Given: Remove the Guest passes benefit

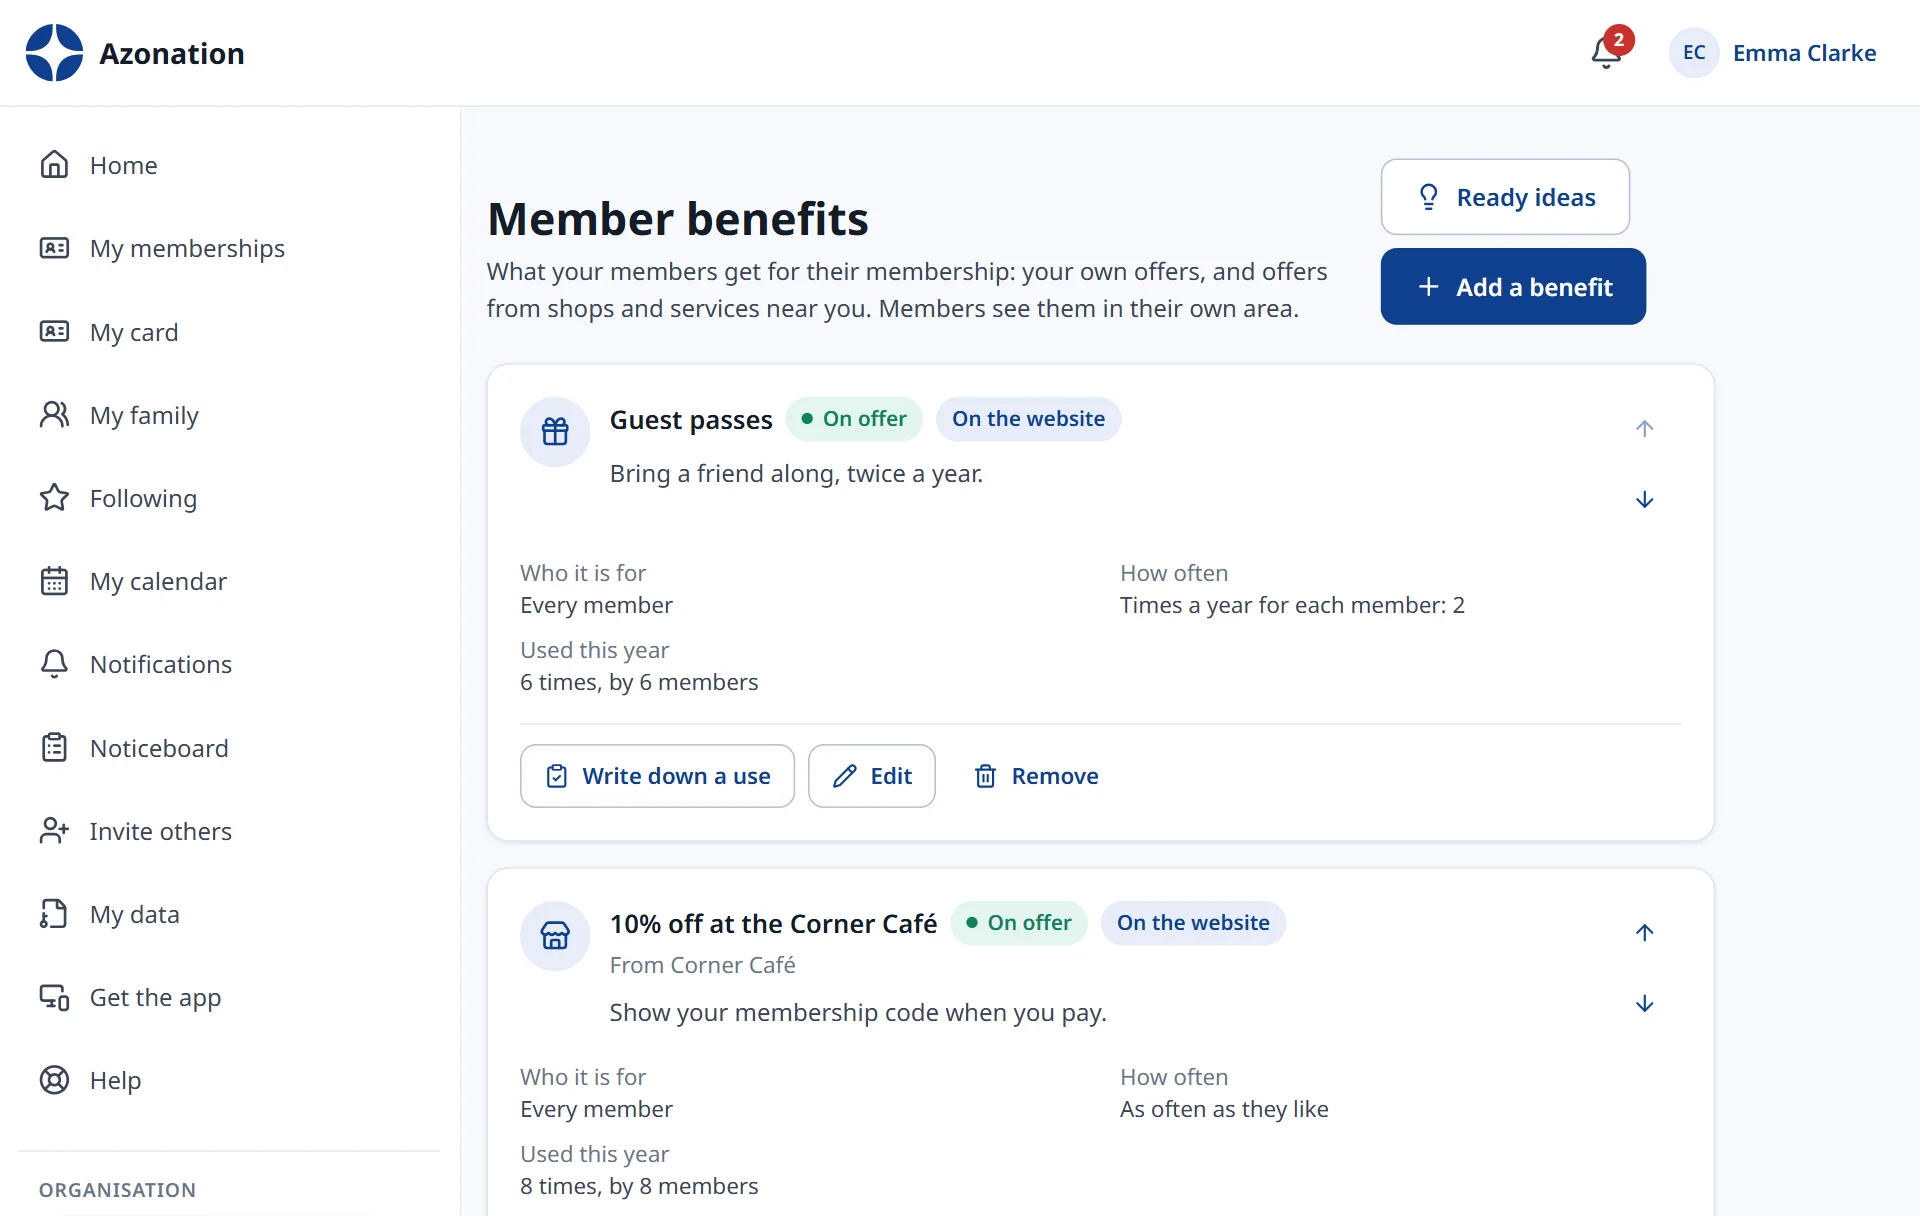Looking at the screenshot, I should tap(1036, 776).
